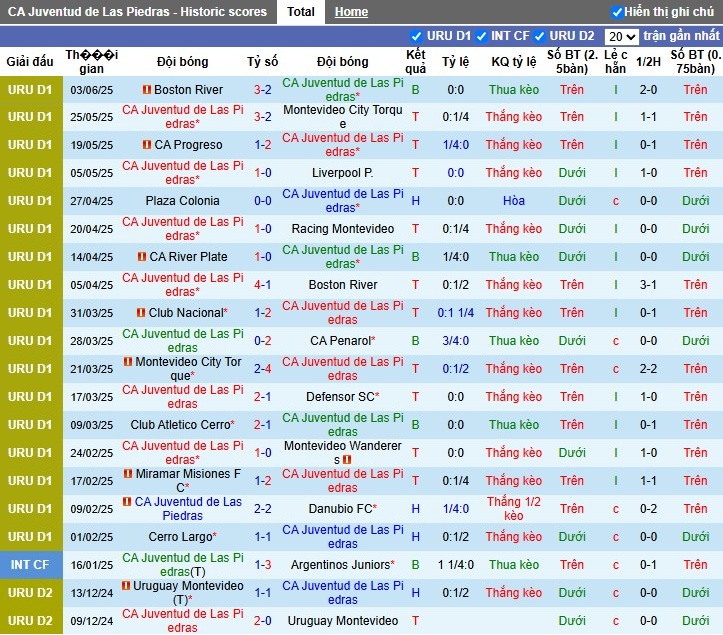Select the INT CF league cell
The height and width of the screenshot is (635, 723).
pos(30,565)
